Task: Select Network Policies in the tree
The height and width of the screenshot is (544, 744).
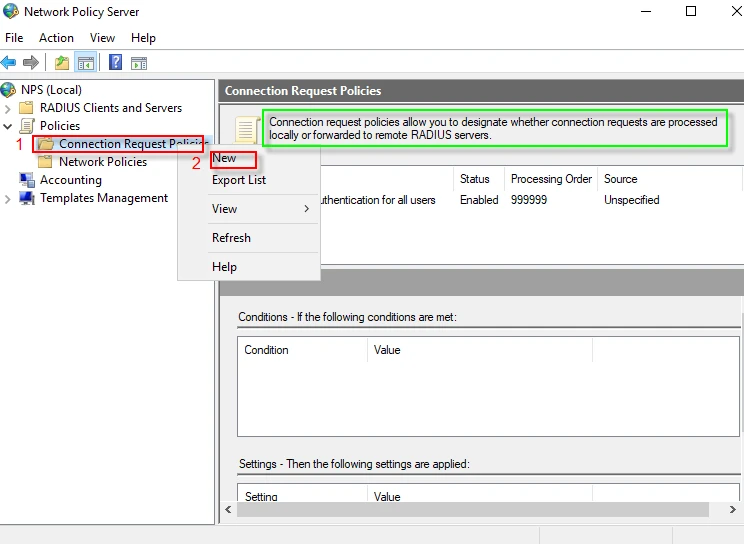Action: pyautogui.click(x=102, y=162)
